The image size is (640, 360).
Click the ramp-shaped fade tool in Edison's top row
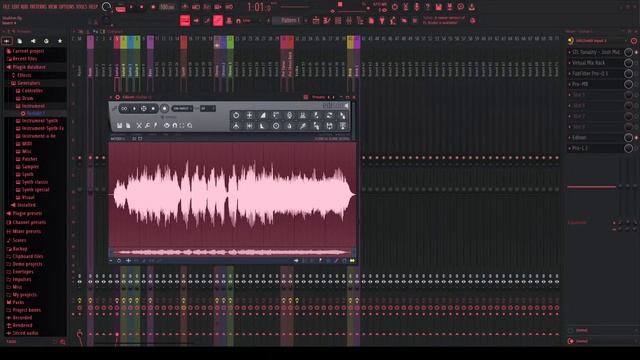click(x=263, y=116)
